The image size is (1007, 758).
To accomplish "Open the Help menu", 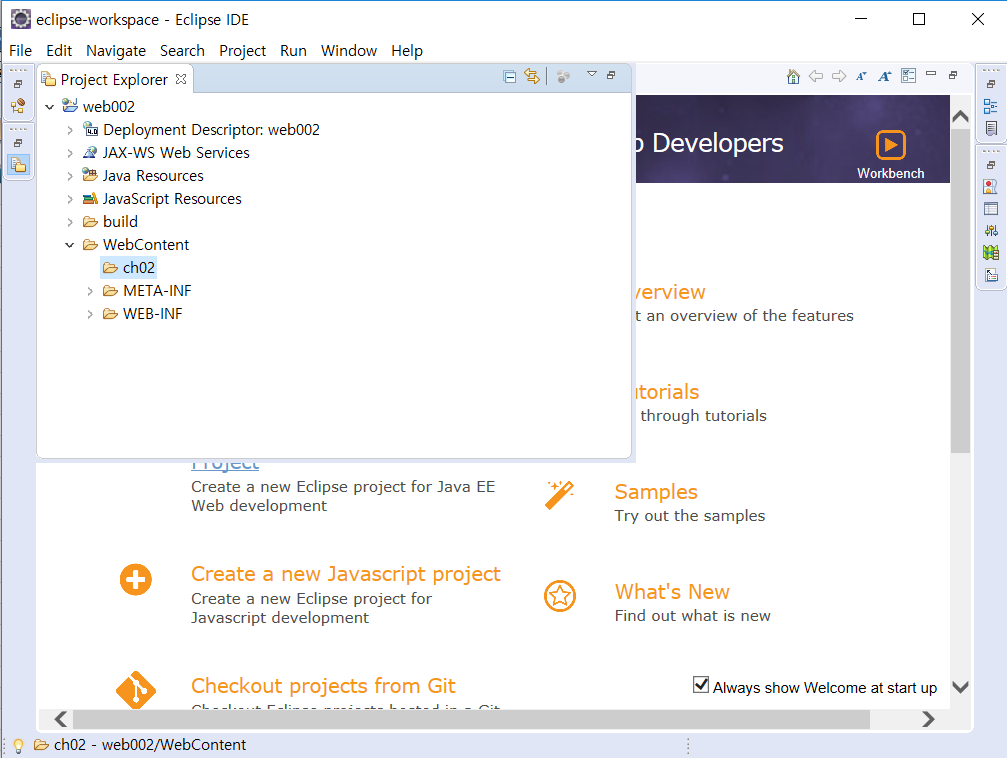I will tap(407, 51).
